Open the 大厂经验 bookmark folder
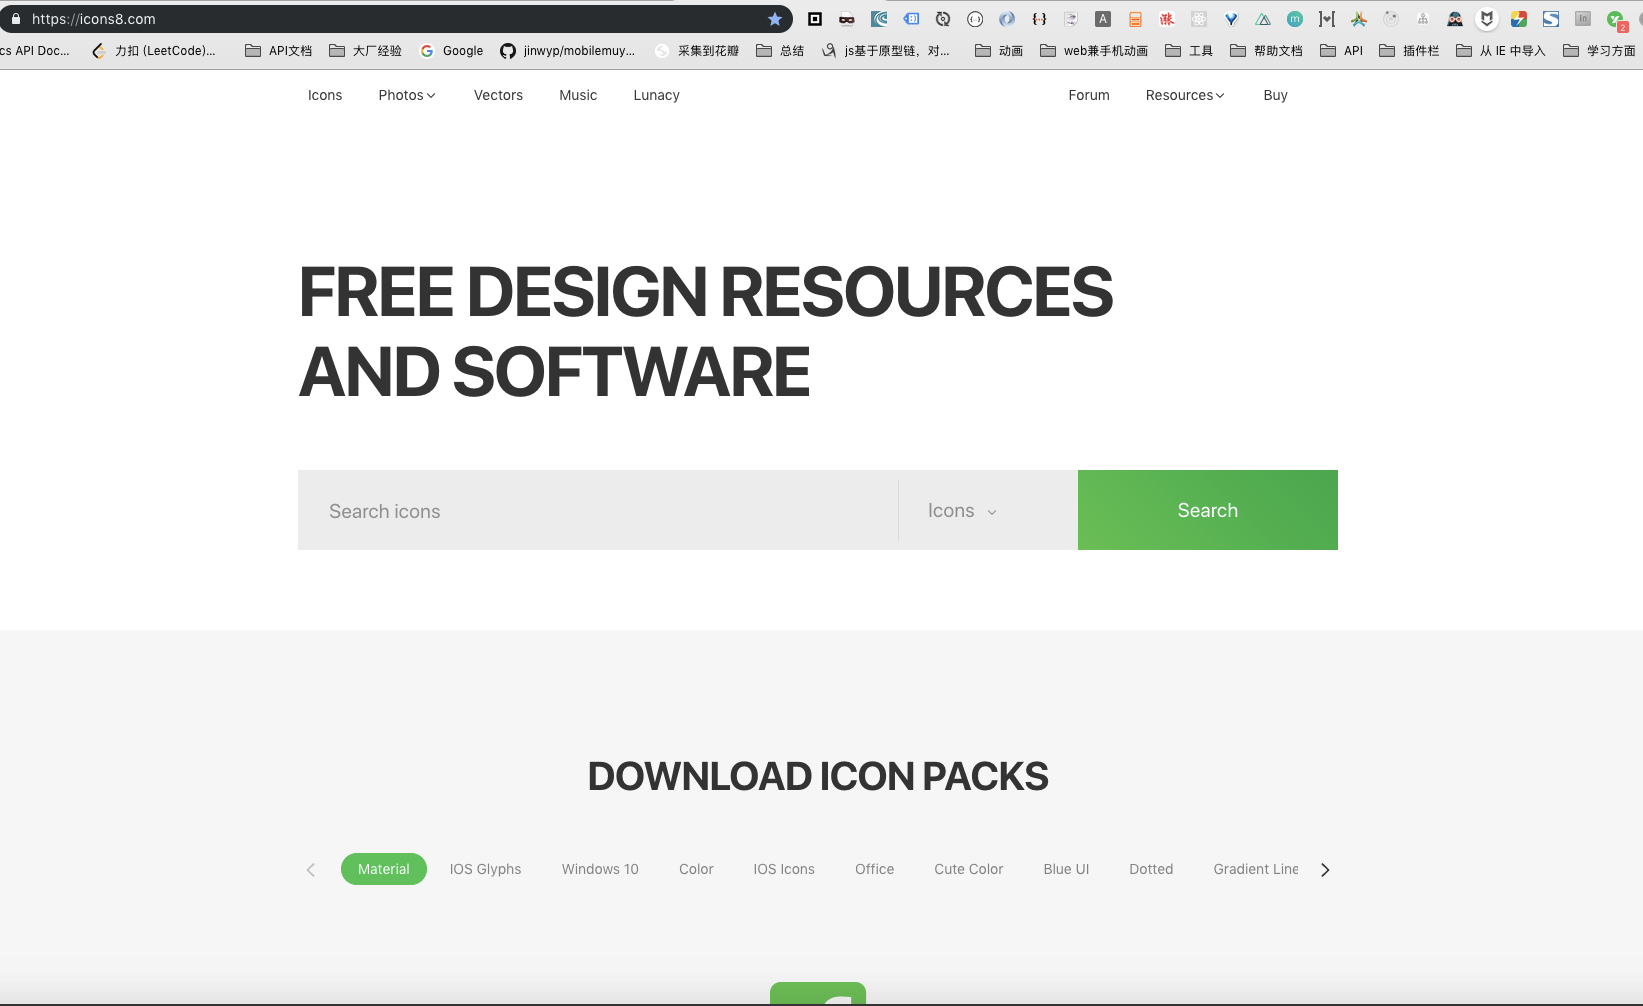 point(365,51)
